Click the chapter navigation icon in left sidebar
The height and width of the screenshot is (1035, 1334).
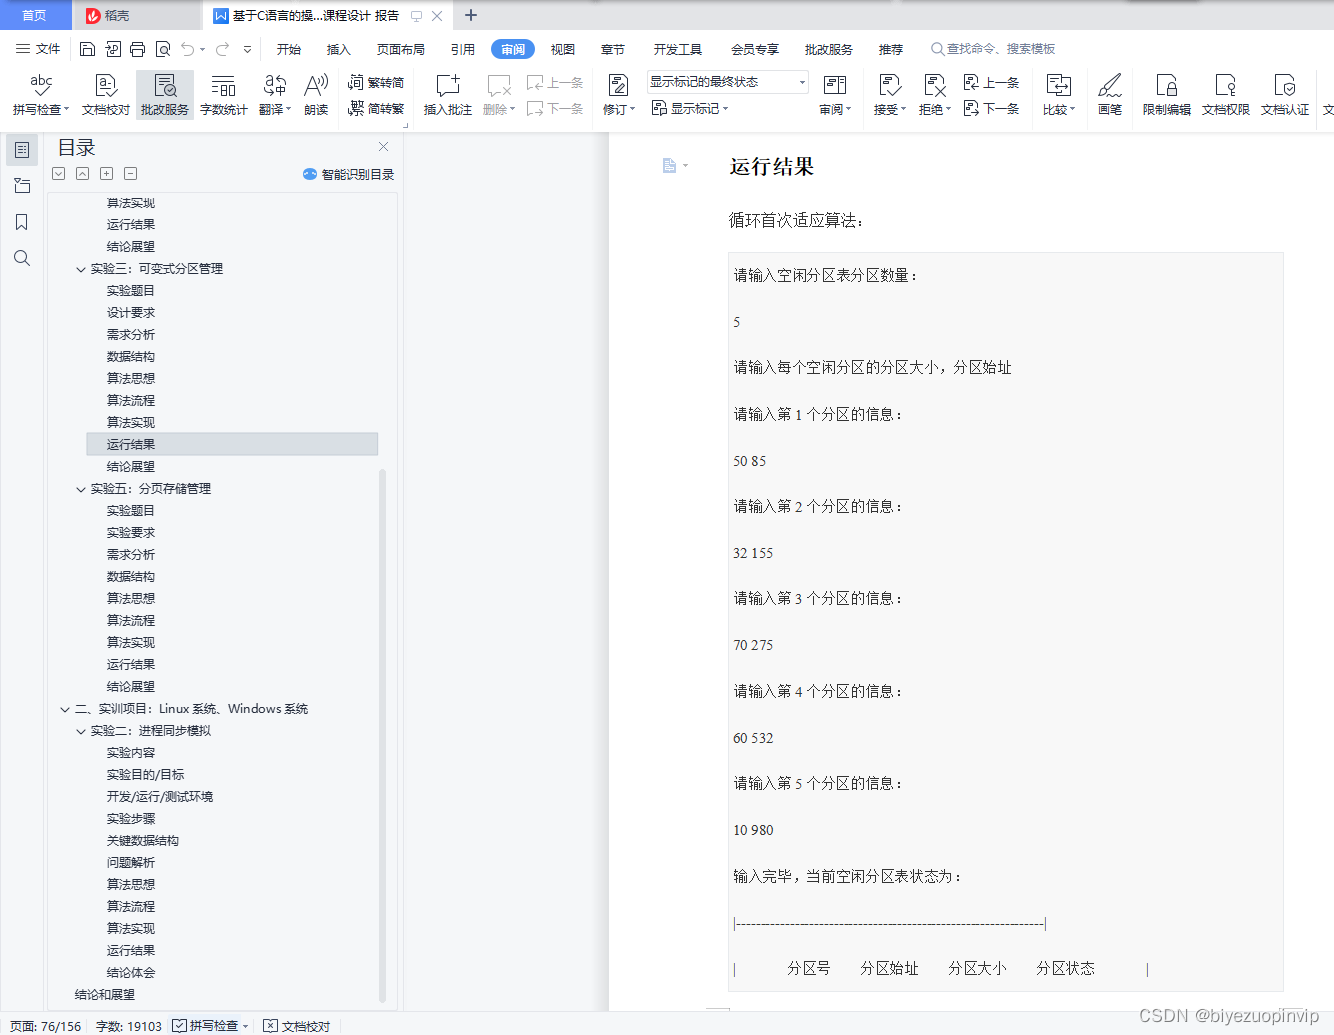22,186
